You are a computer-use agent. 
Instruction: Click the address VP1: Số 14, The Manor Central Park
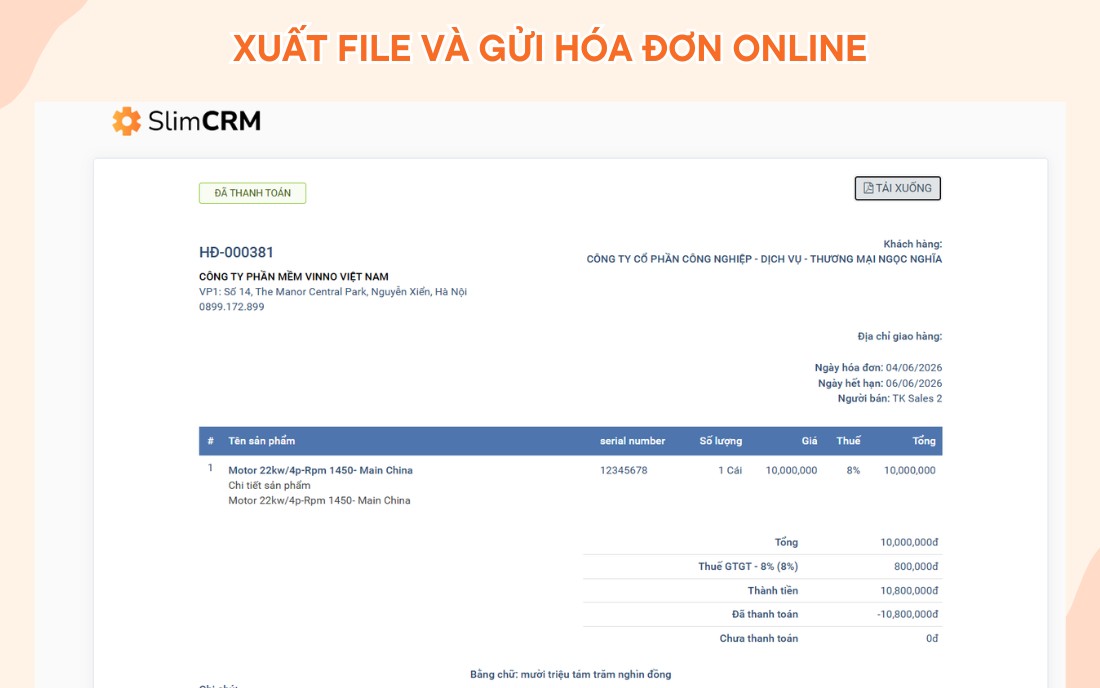[x=333, y=292]
